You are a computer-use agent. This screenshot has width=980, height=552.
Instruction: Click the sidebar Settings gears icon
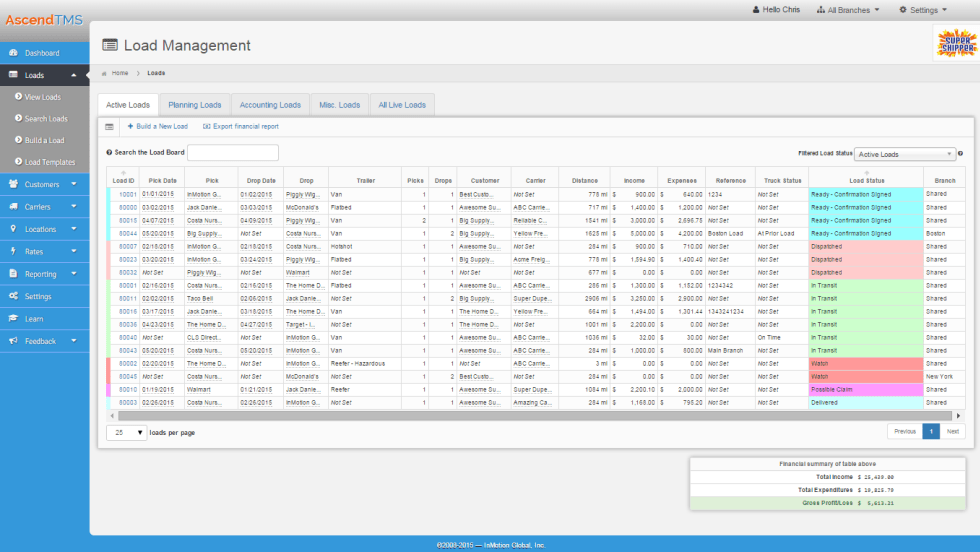coord(13,296)
